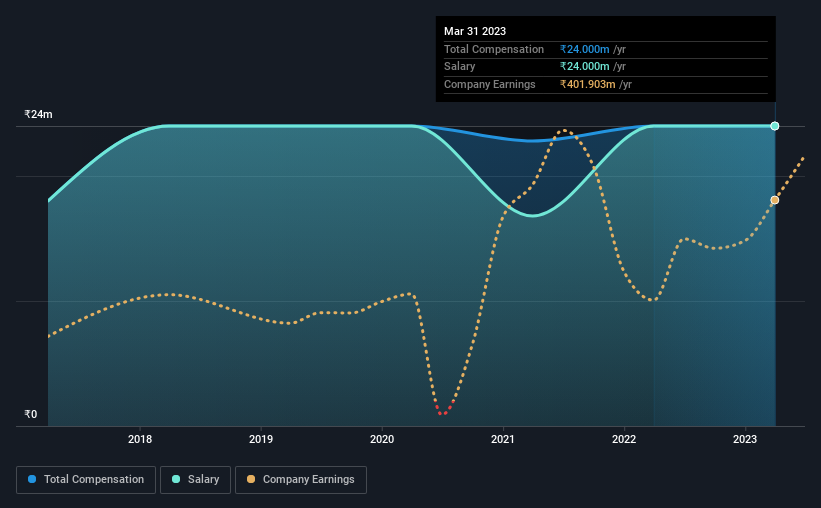The height and width of the screenshot is (508, 821).
Task: Click the Salary row label in tooltip
Action: point(460,67)
